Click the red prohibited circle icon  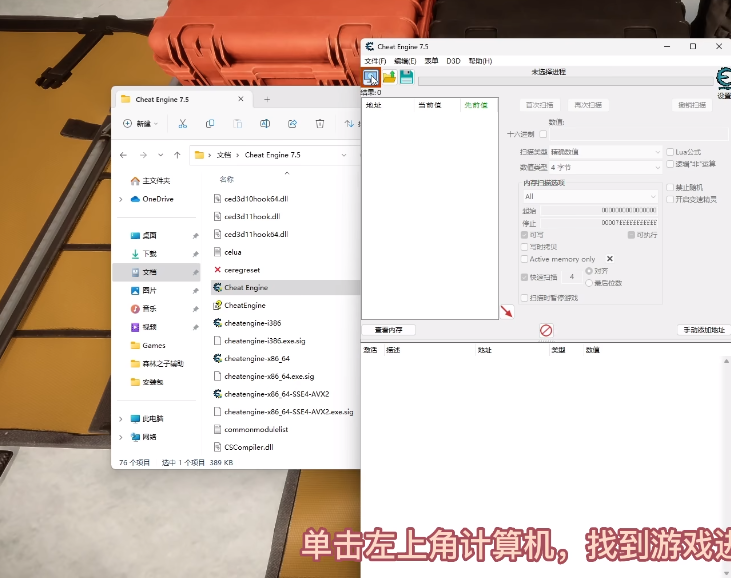tap(546, 330)
